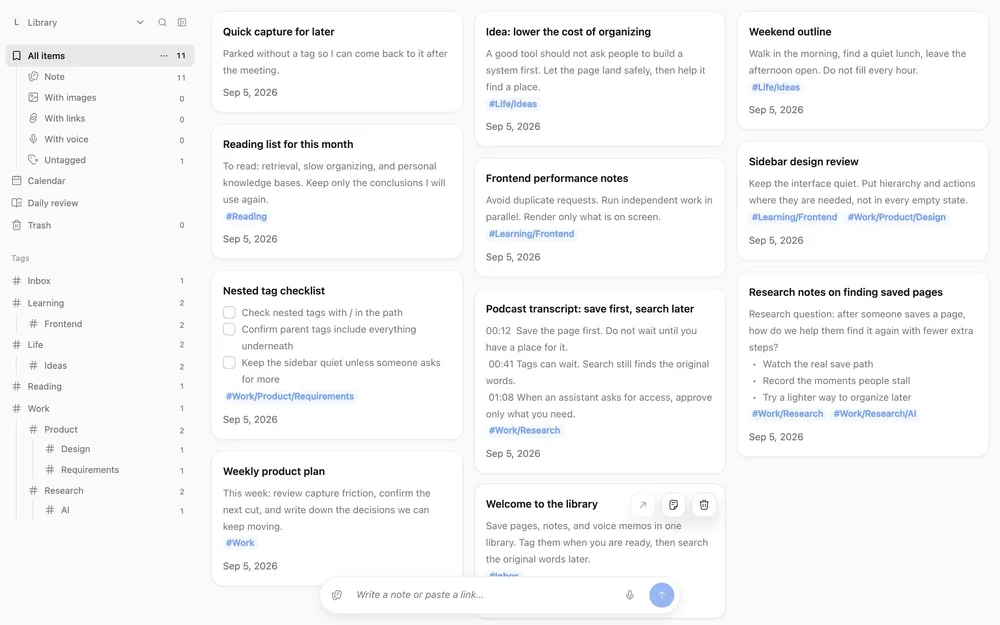Send note with the blue arrow button
The width and height of the screenshot is (1000, 625).
[x=661, y=595]
